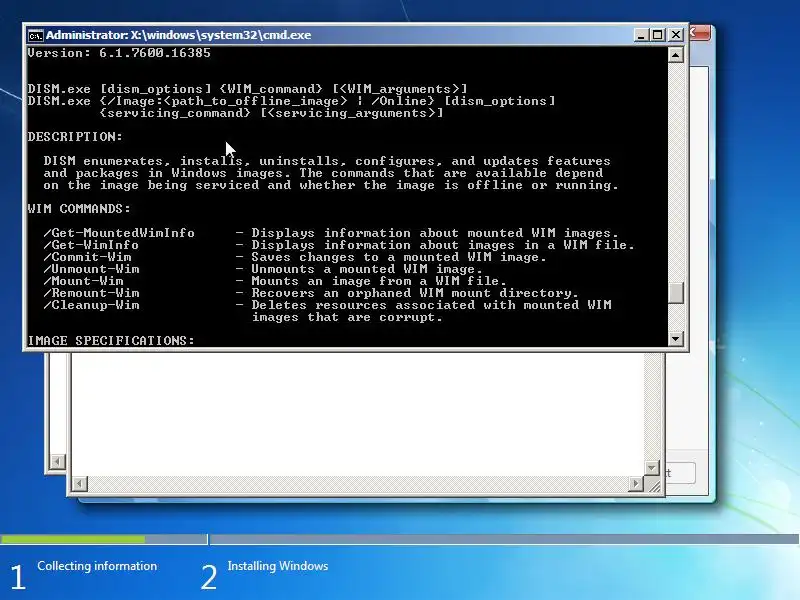The width and height of the screenshot is (800, 600).
Task: Click the console scrollbar up arrow
Action: pos(676,55)
